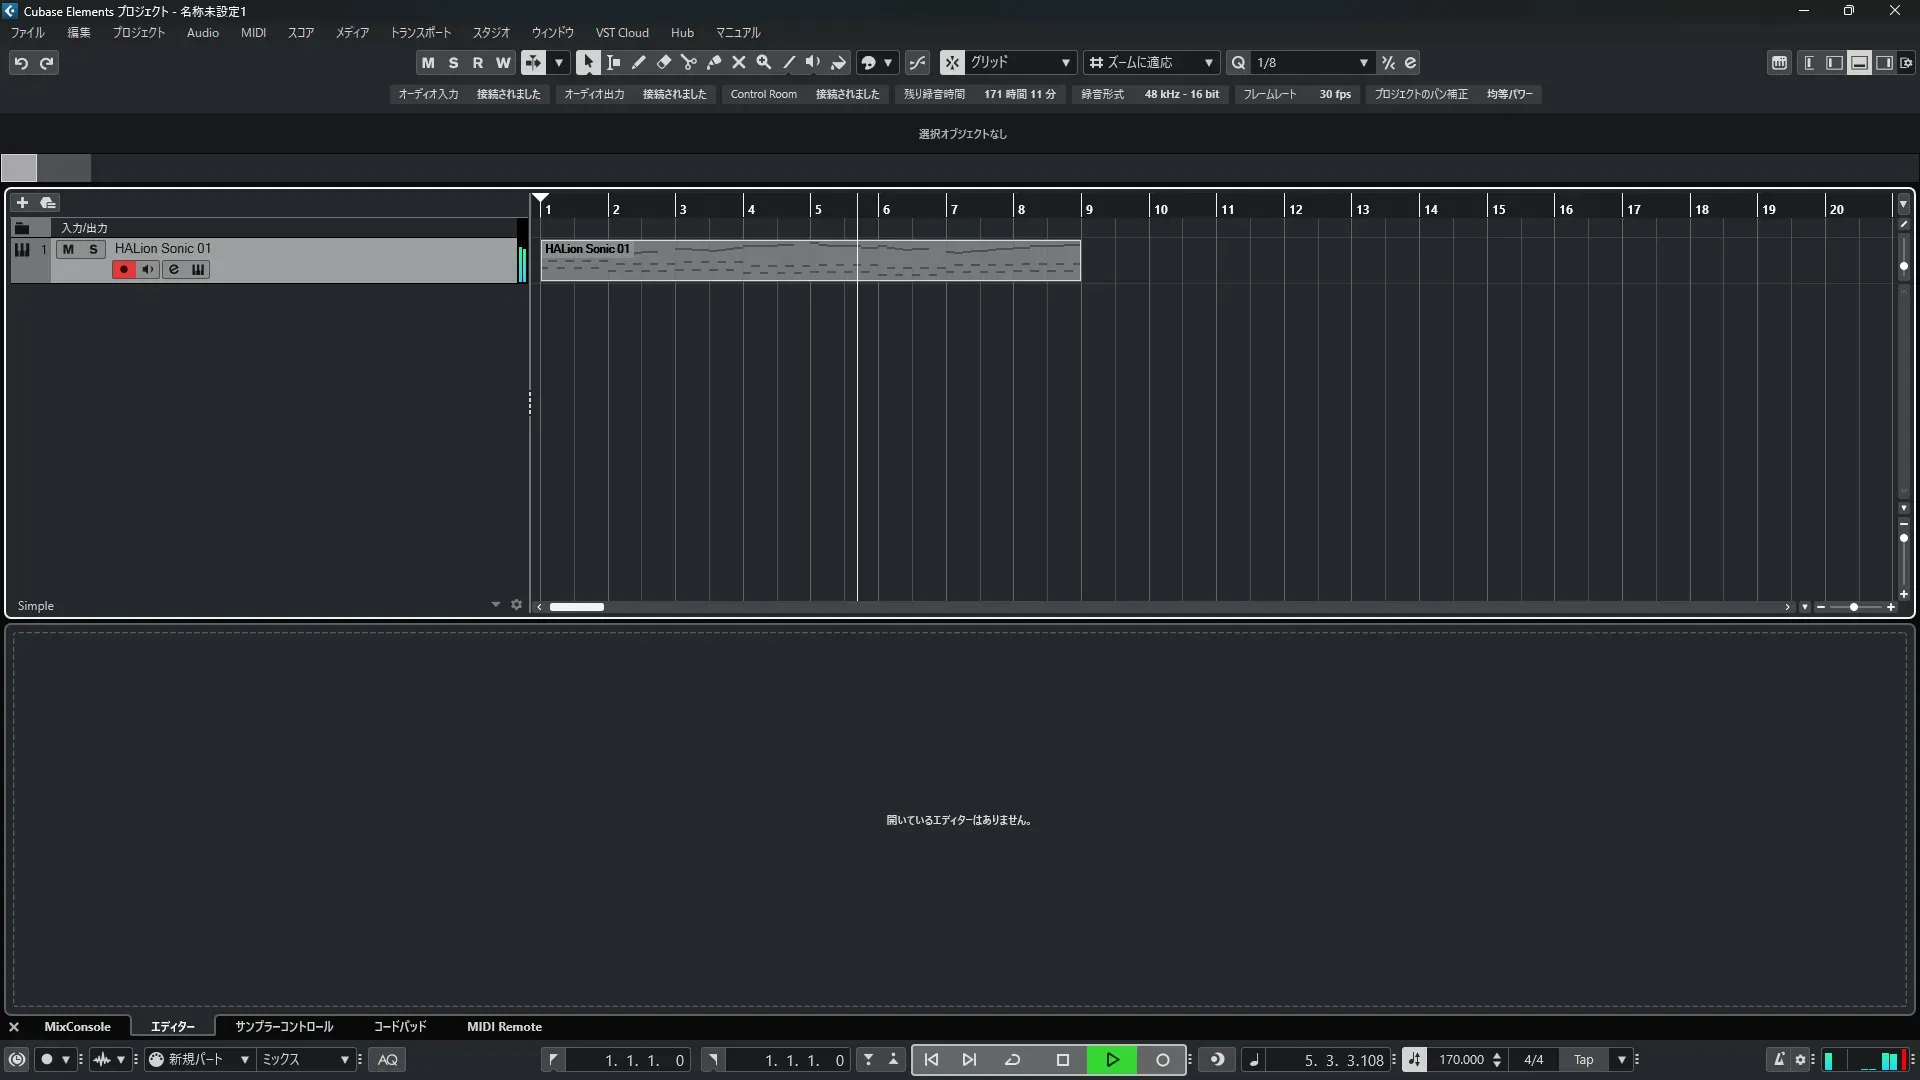Screen dimensions: 1920x1080
Task: Click the Stop transport button
Action: coord(1062,1059)
